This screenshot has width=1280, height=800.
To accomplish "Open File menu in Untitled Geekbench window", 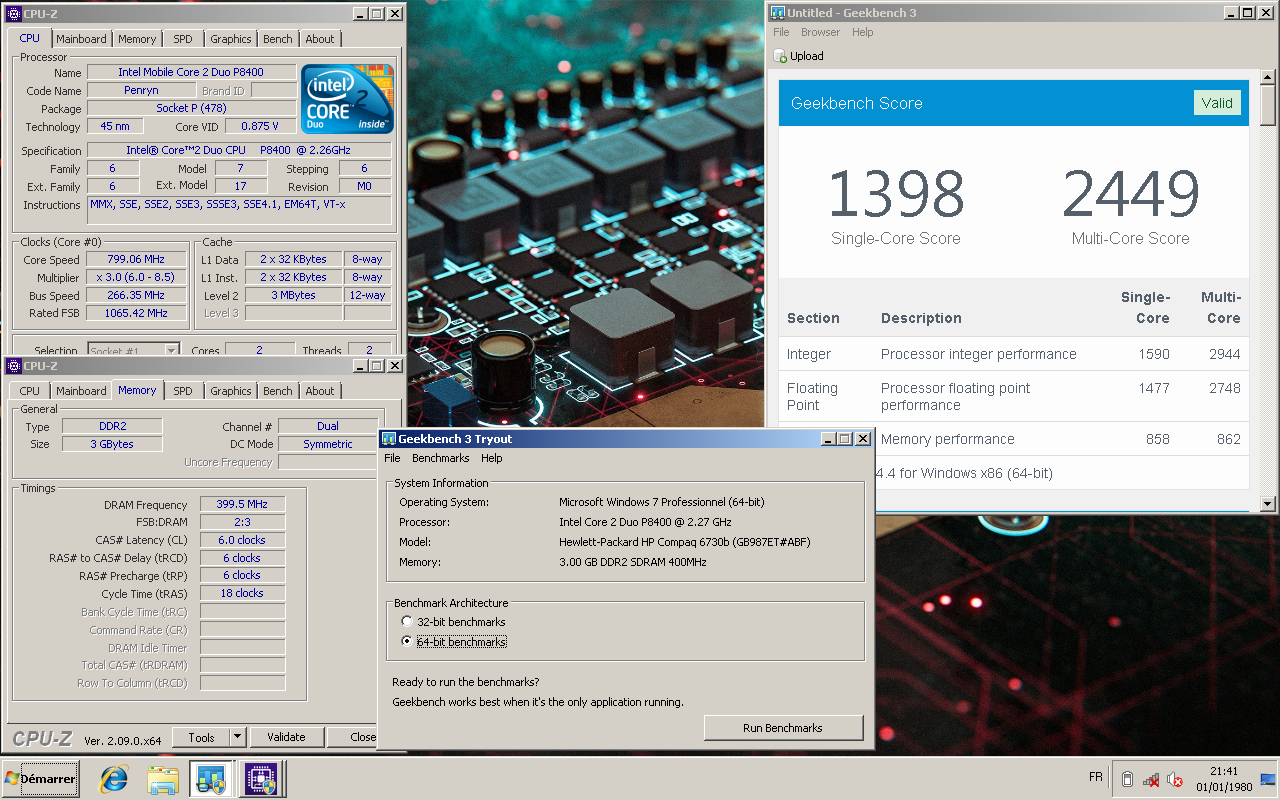I will [x=781, y=32].
